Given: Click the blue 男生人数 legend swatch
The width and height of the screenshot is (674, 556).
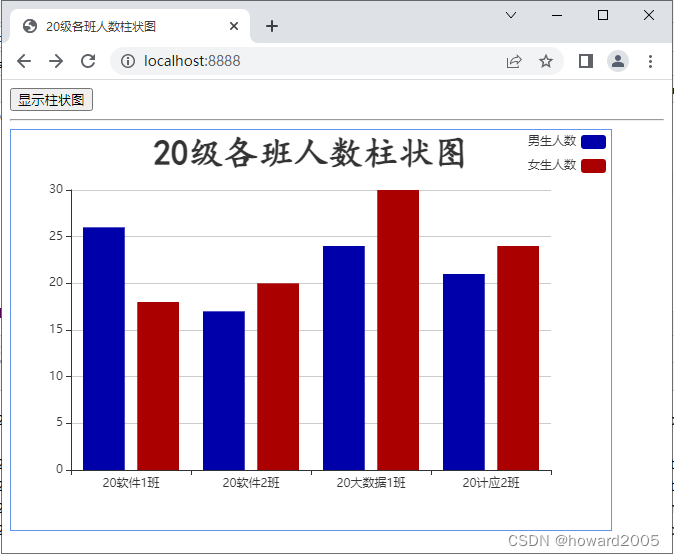Looking at the screenshot, I should 593,141.
